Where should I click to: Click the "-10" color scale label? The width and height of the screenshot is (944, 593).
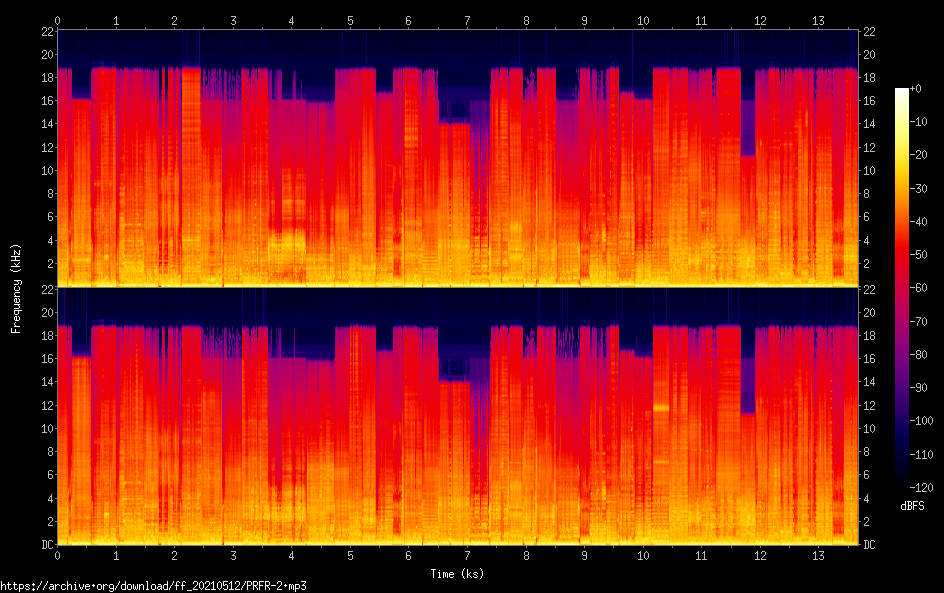[x=918, y=122]
